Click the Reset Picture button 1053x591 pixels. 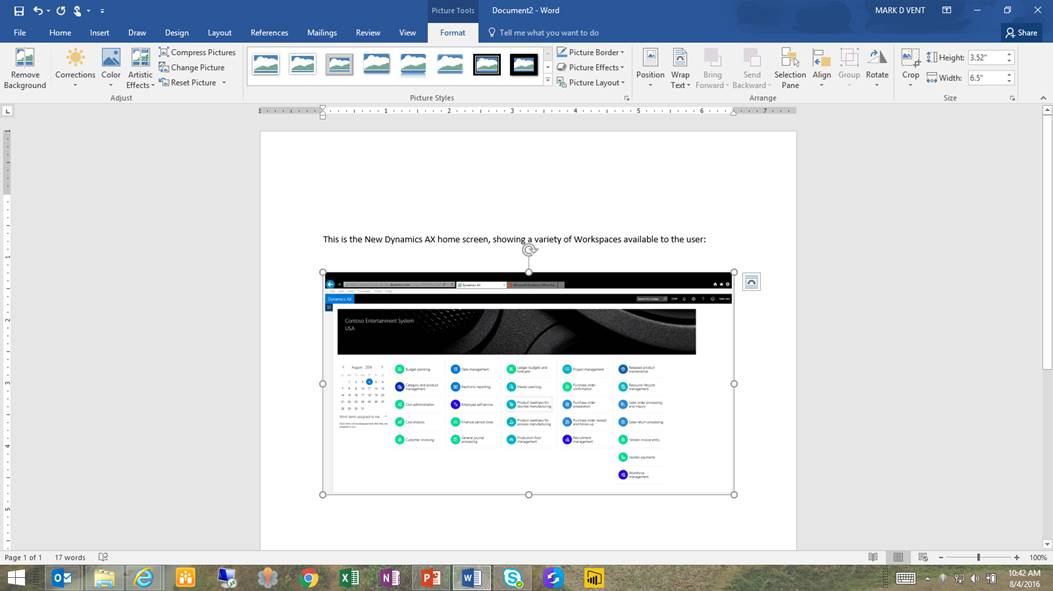coord(192,82)
